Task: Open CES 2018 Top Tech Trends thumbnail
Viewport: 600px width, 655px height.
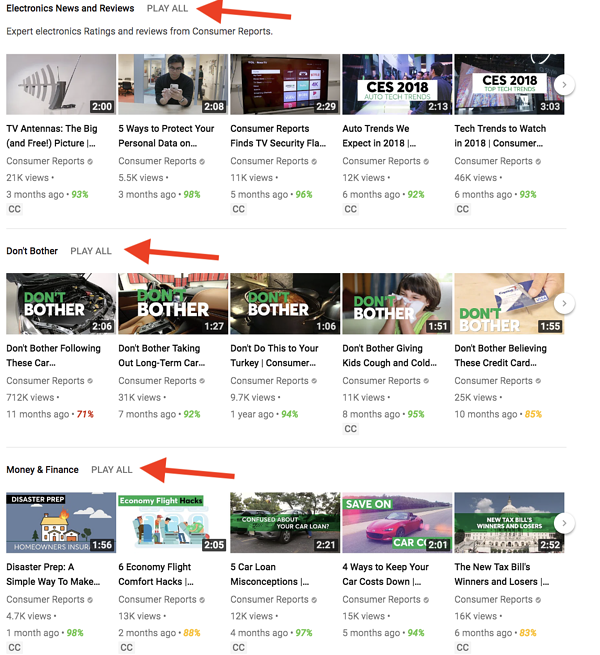Action: pos(509,84)
